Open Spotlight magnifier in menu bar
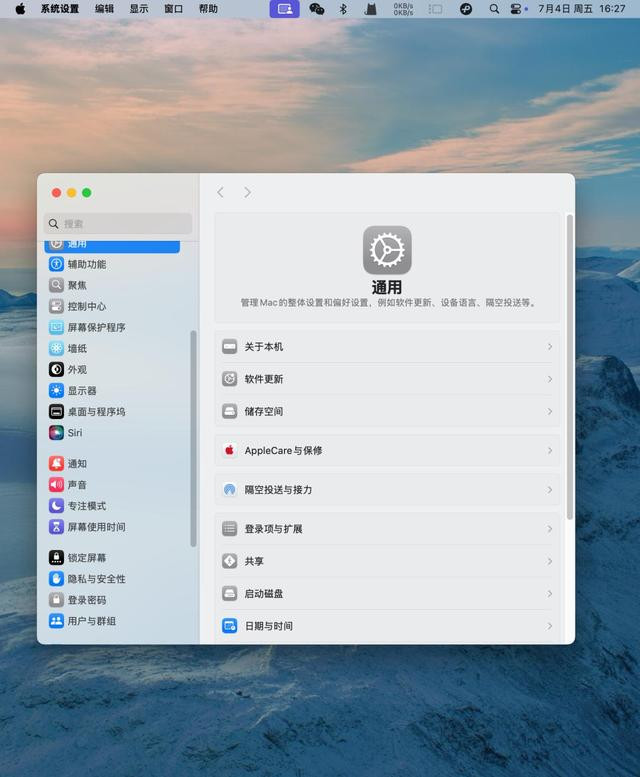The image size is (640, 777). click(x=494, y=9)
